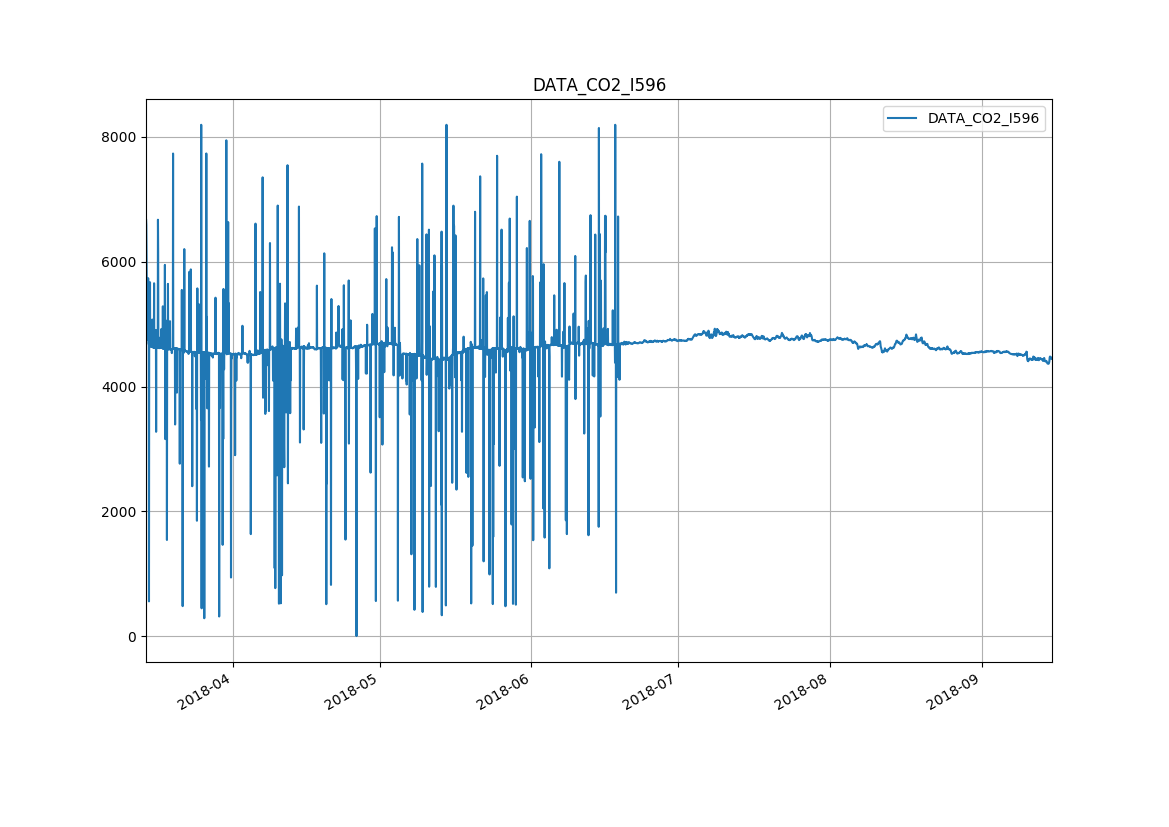
Task: Click the 6000 y-axis tick label
Action: click(x=119, y=262)
